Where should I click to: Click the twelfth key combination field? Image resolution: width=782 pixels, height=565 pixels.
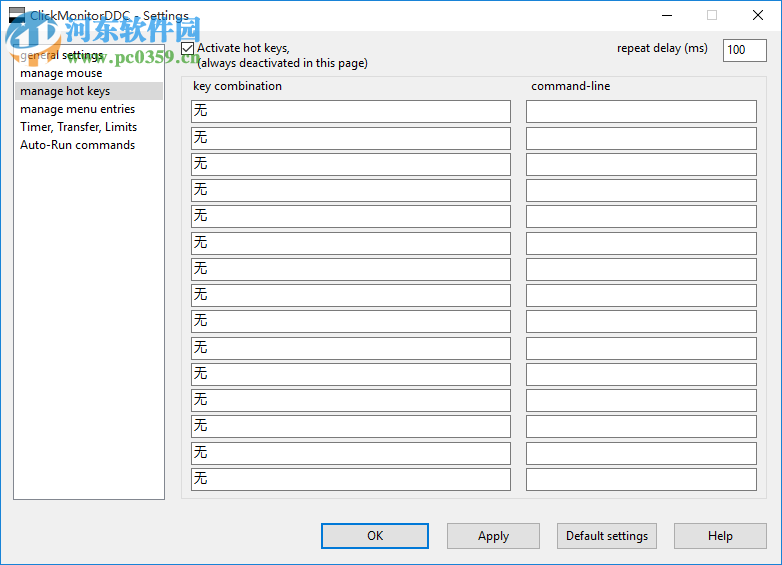(351, 400)
